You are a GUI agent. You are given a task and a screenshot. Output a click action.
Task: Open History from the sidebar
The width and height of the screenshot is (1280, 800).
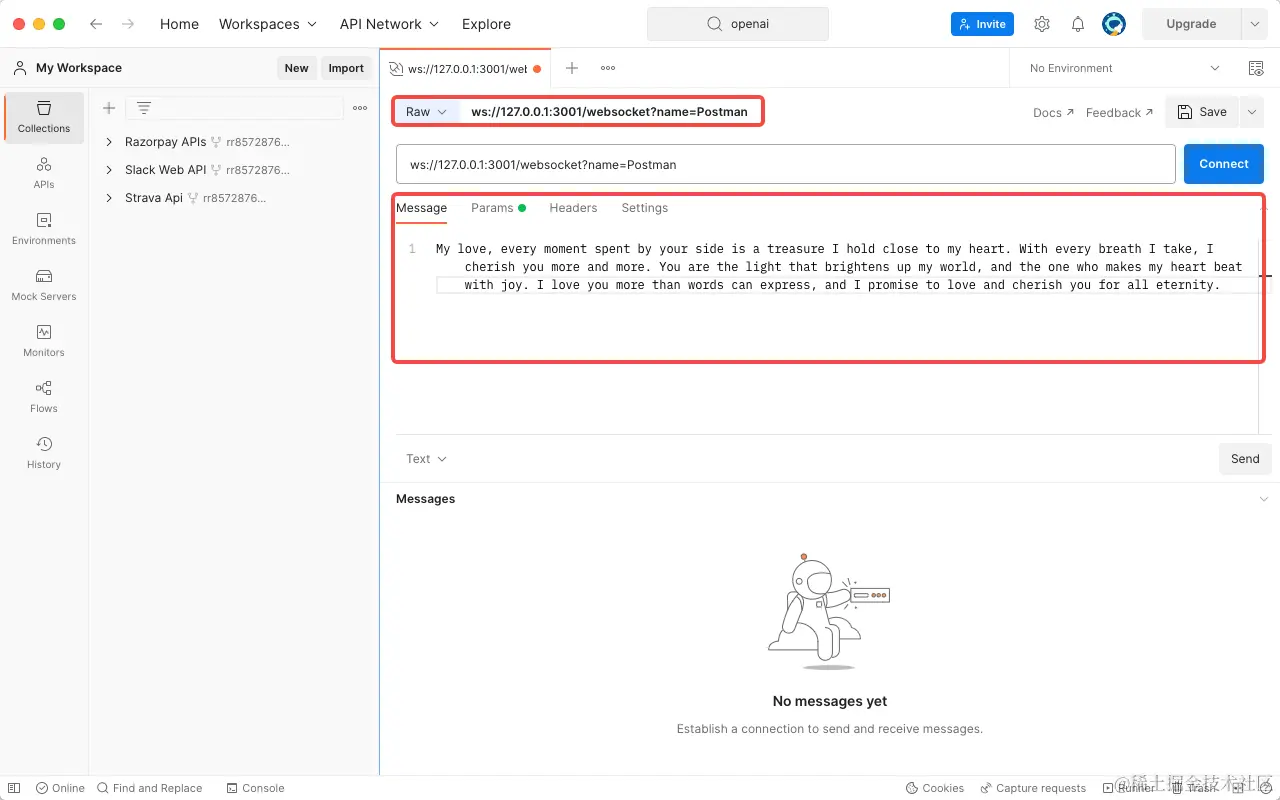coord(43,452)
